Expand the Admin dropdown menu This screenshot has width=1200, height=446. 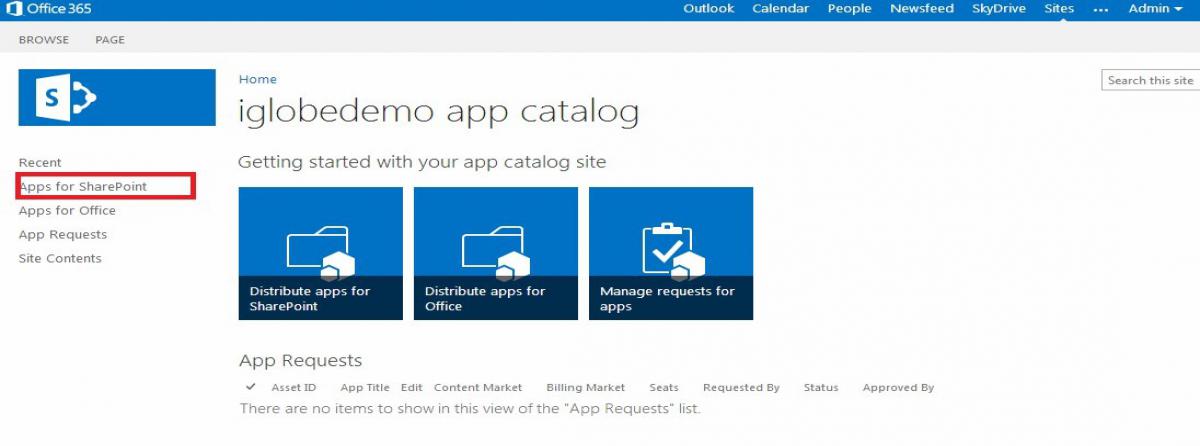pos(1155,9)
